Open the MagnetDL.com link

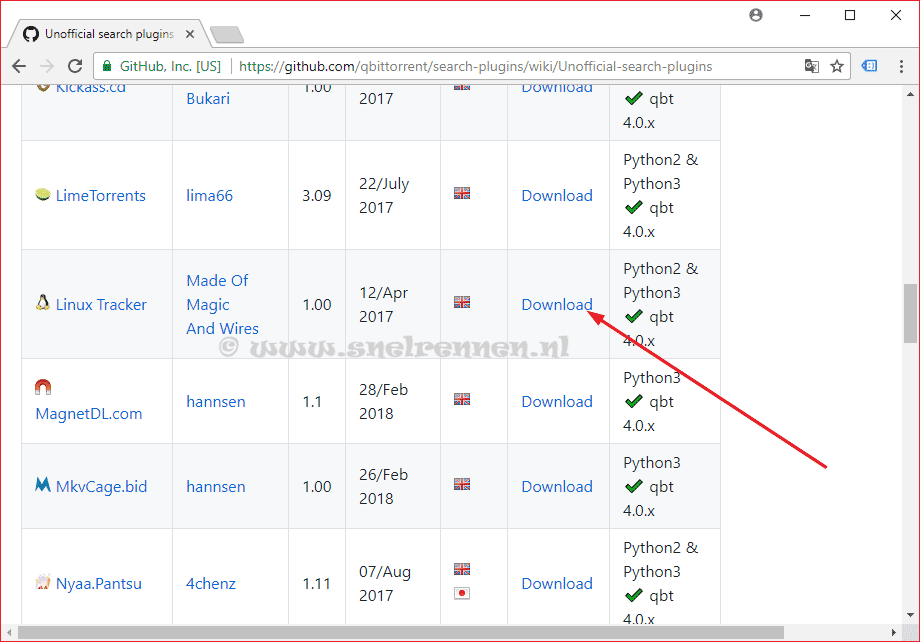tap(89, 414)
